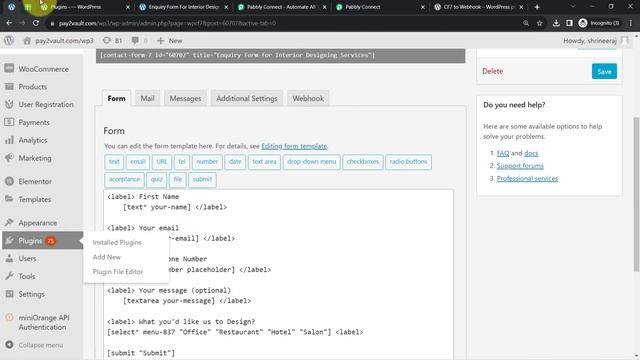Insert a radio buttons tag
Image resolution: width=640 pixels, height=360 pixels.
[x=408, y=162]
